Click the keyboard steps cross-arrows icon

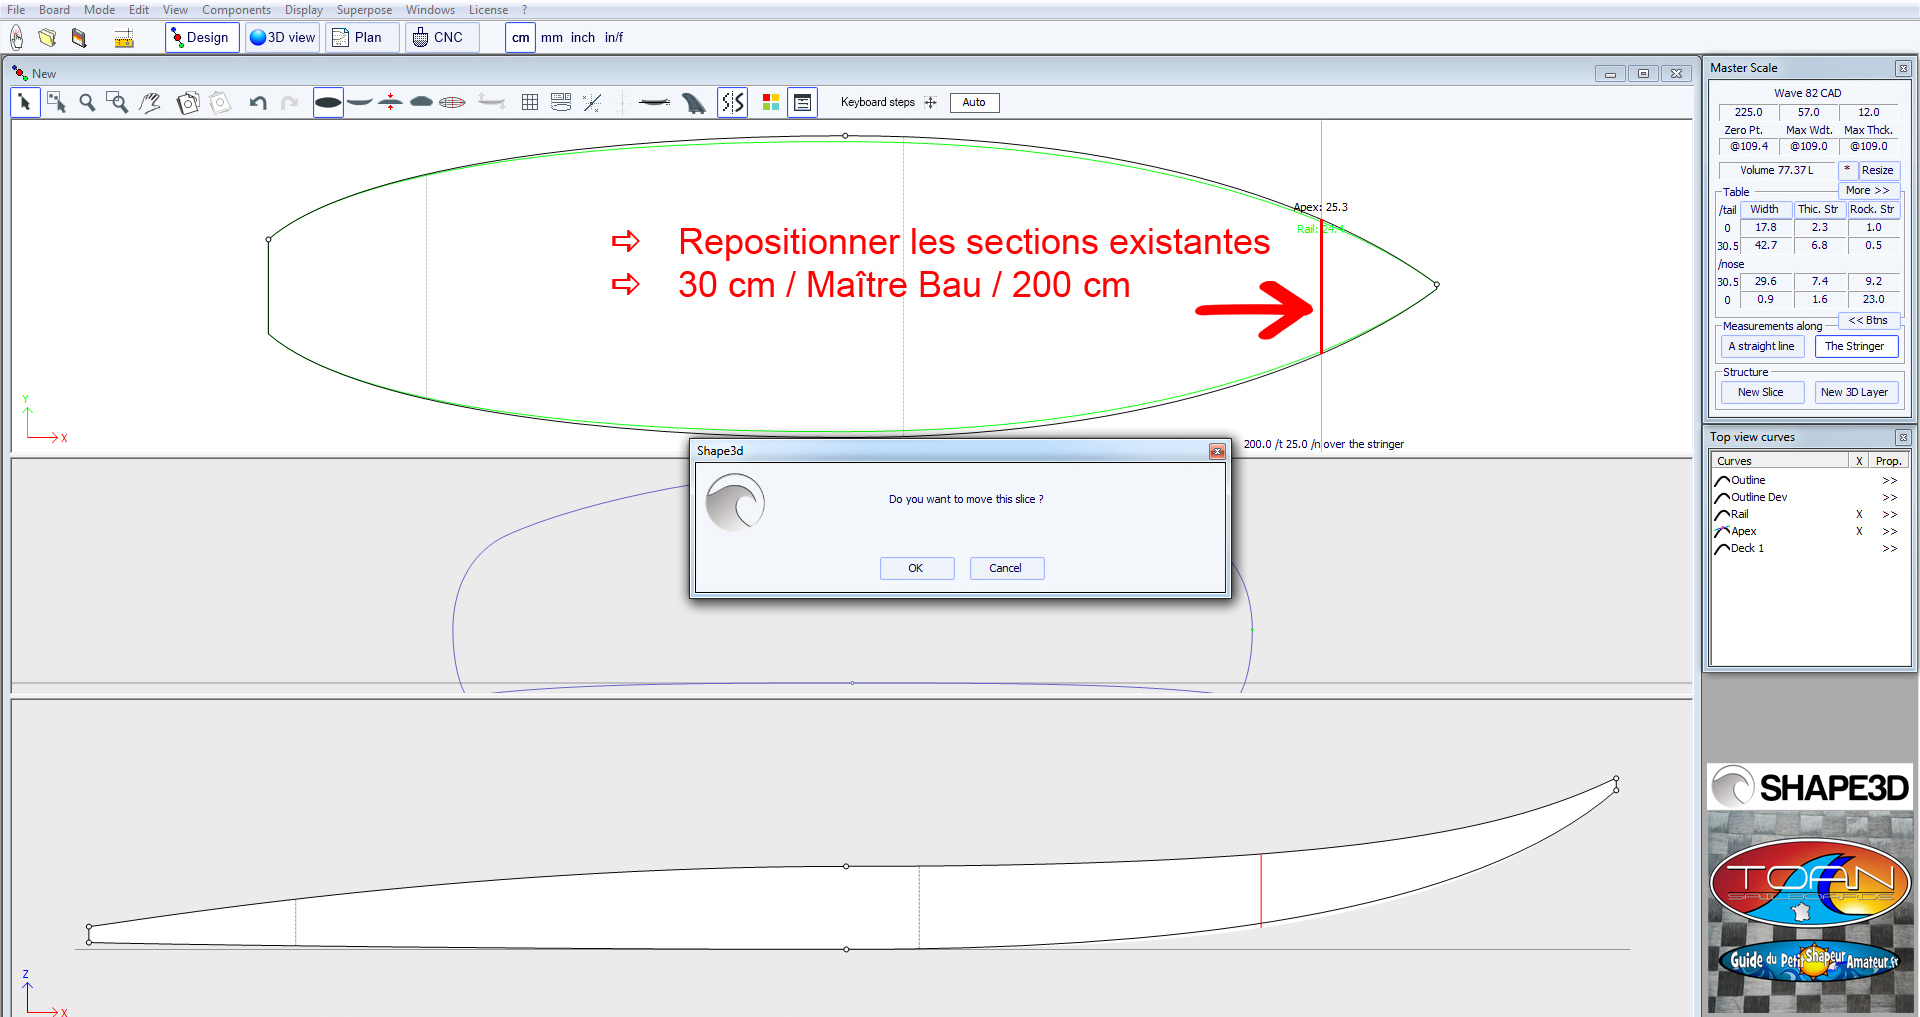tap(930, 102)
